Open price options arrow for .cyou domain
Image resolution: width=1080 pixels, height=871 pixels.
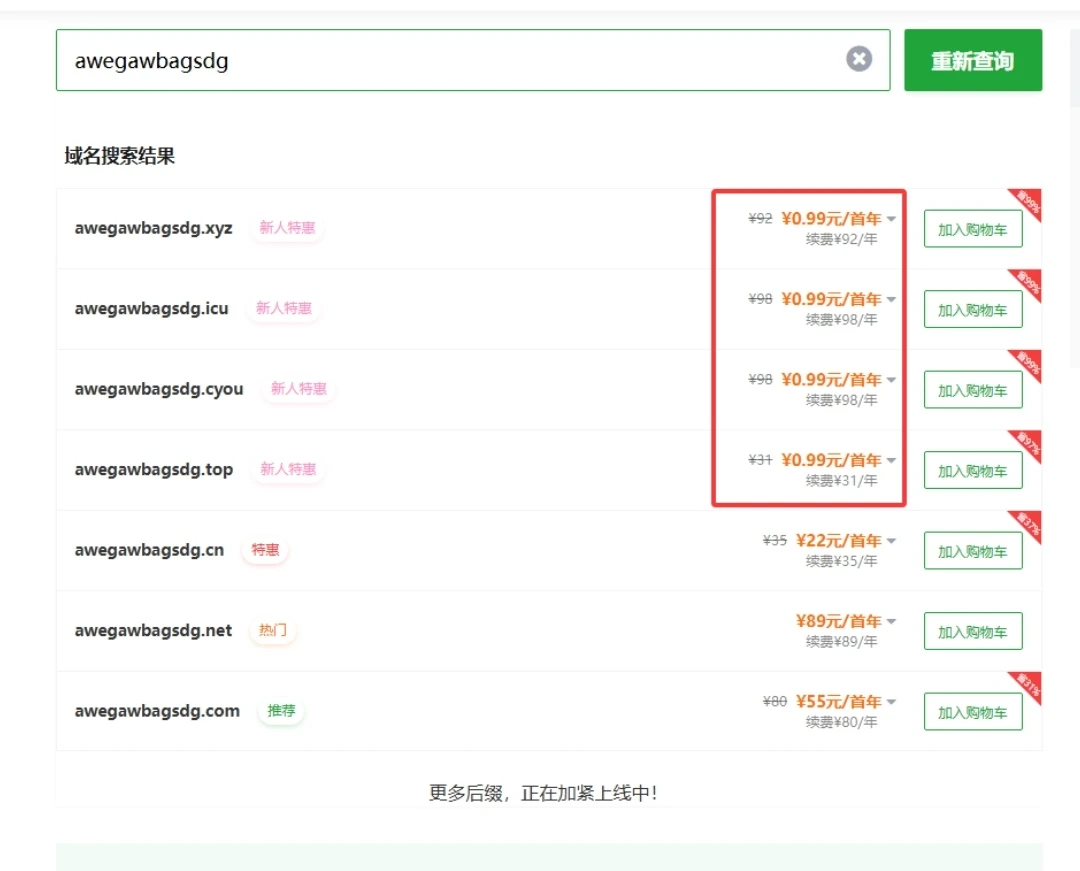pos(891,380)
